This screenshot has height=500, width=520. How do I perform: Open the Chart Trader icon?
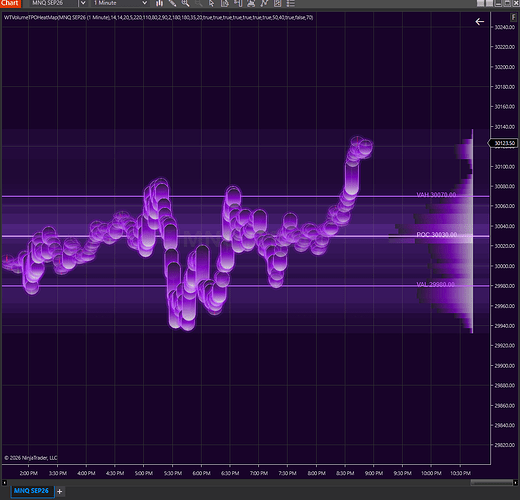tap(238, 3)
